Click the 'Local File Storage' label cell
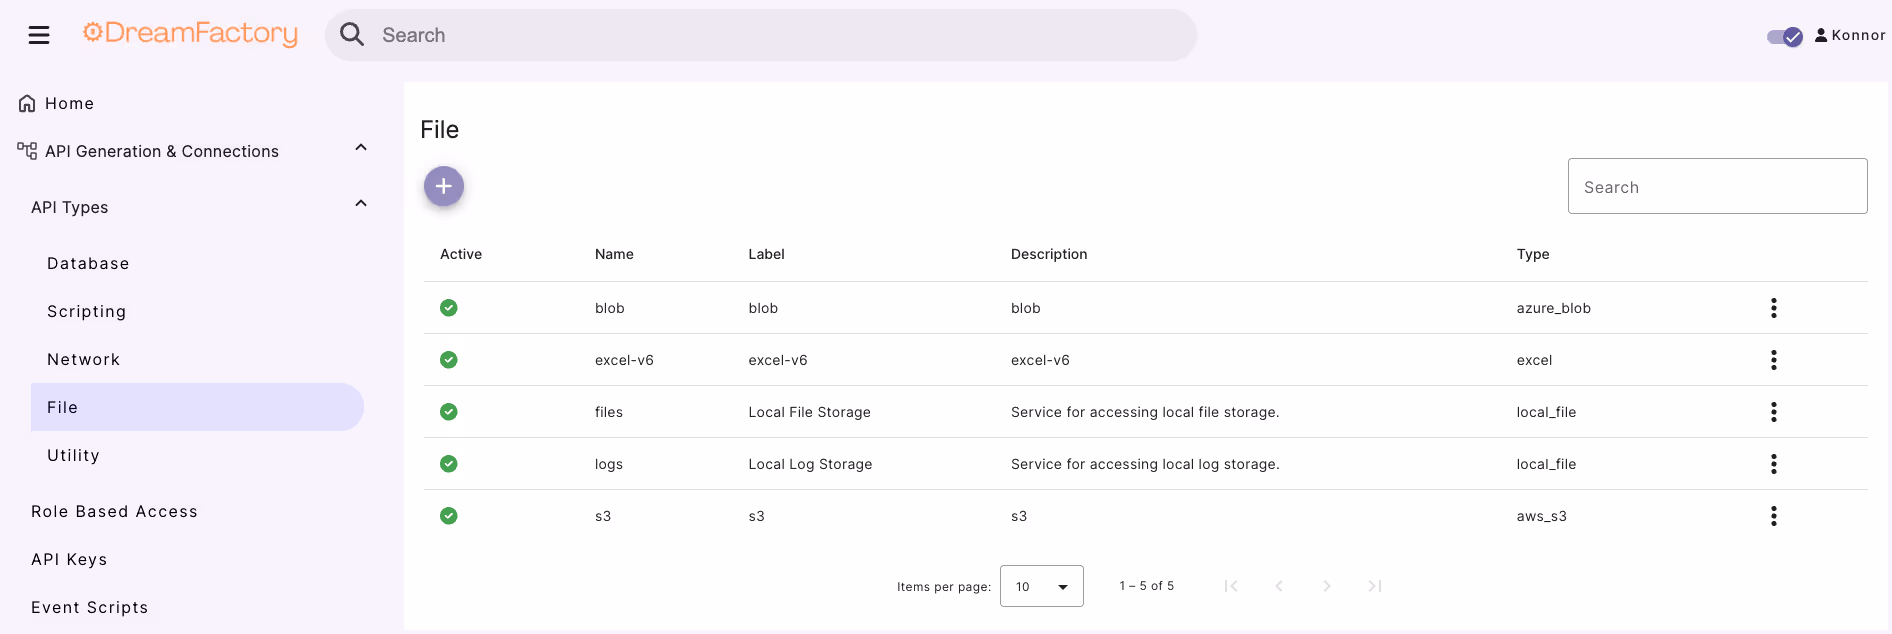1892x634 pixels. point(809,412)
